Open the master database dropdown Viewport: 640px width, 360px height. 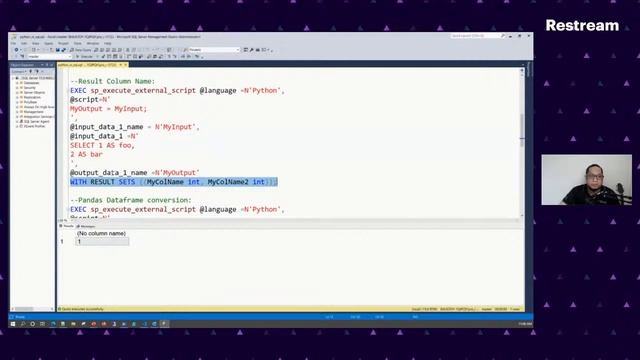coord(50,56)
